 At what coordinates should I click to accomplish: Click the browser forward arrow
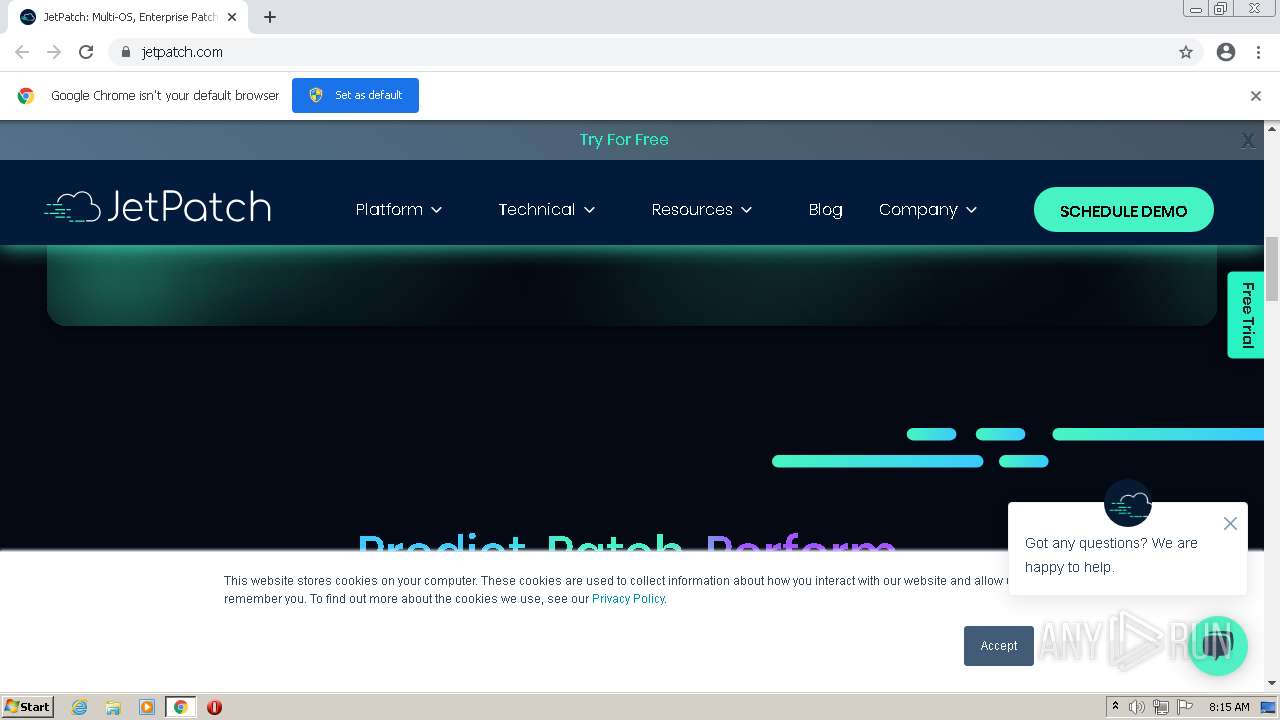(54, 52)
